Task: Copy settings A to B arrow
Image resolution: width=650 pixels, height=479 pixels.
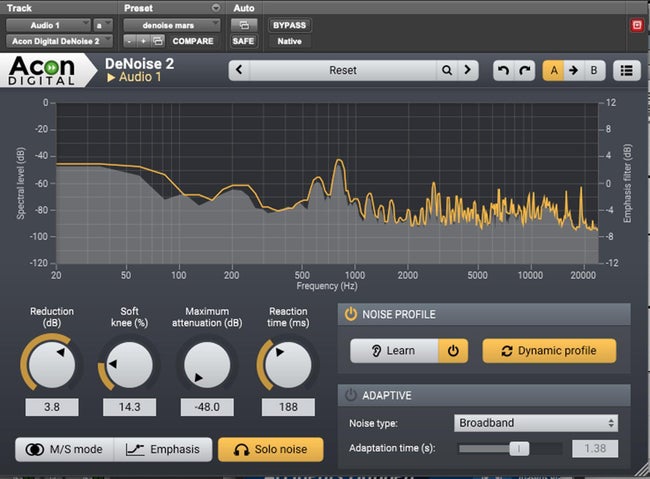Action: coord(573,71)
